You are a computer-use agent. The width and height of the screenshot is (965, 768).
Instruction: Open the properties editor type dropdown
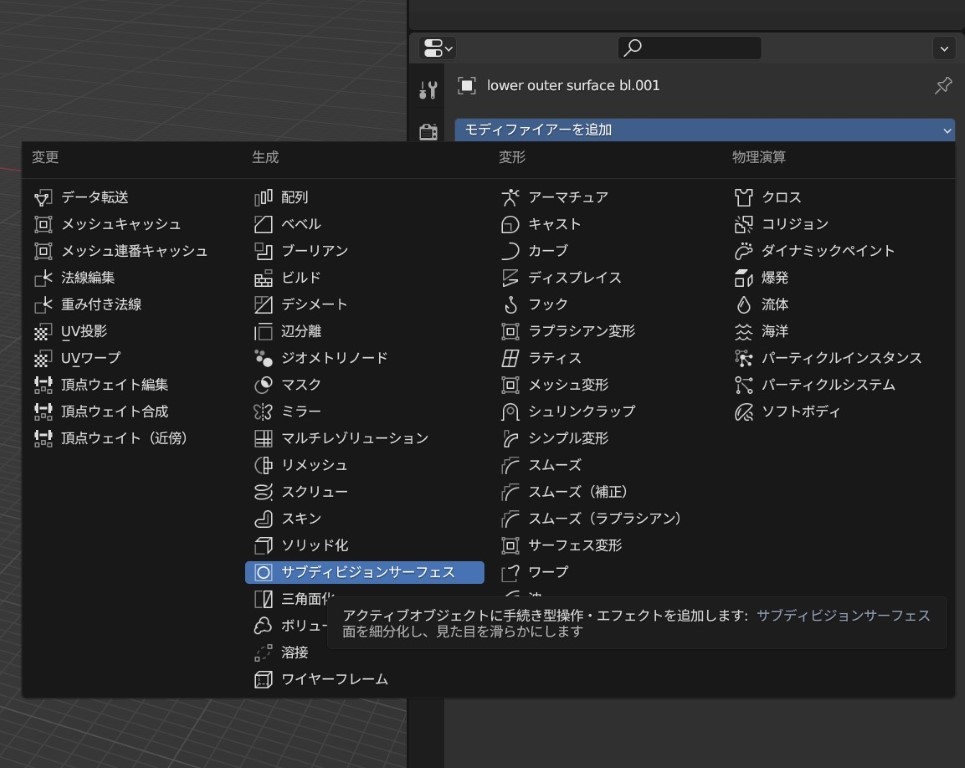click(x=438, y=48)
